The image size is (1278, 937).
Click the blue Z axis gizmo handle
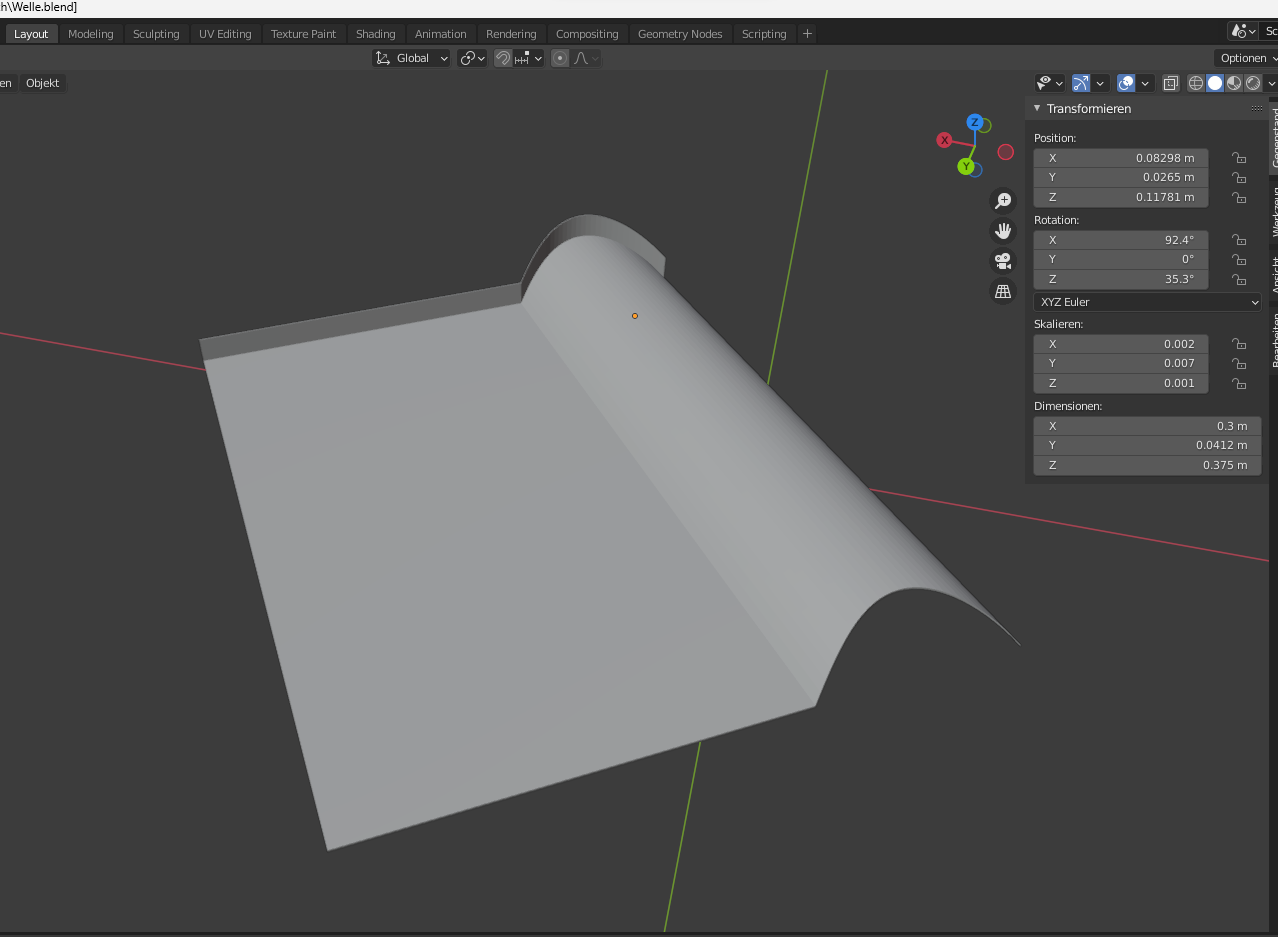coord(974,122)
